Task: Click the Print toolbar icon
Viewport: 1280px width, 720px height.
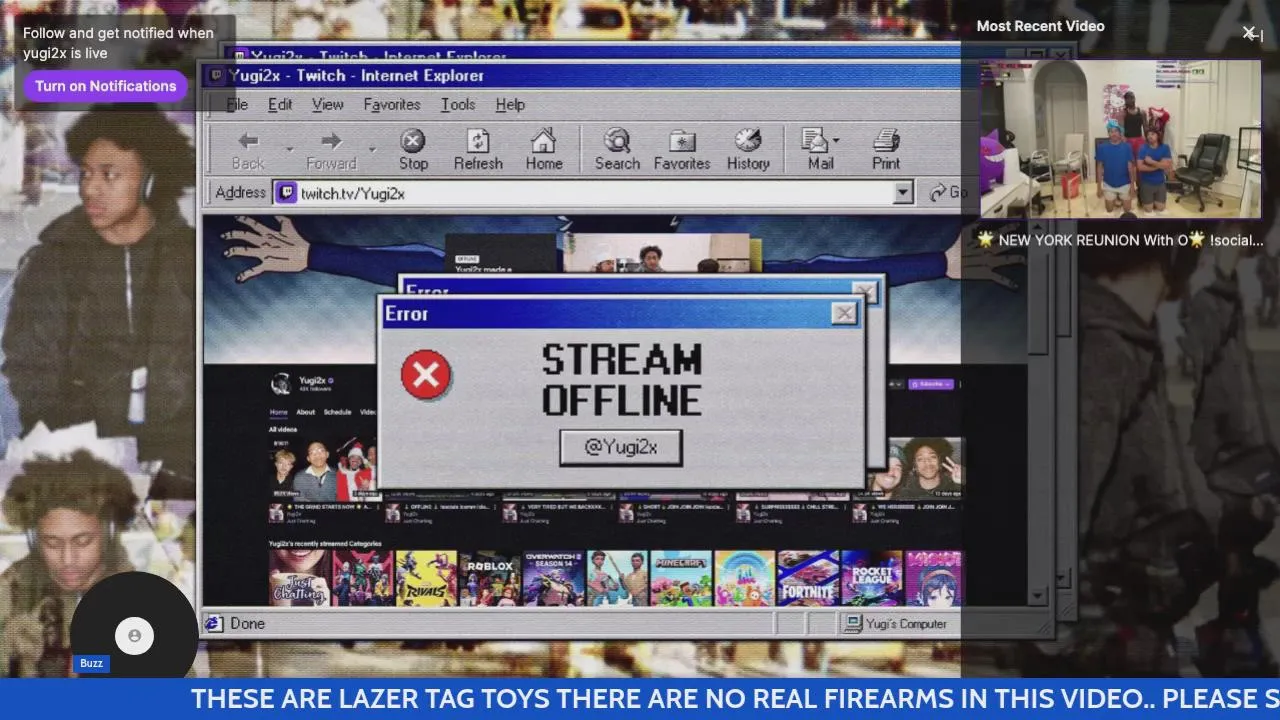Action: (x=886, y=141)
